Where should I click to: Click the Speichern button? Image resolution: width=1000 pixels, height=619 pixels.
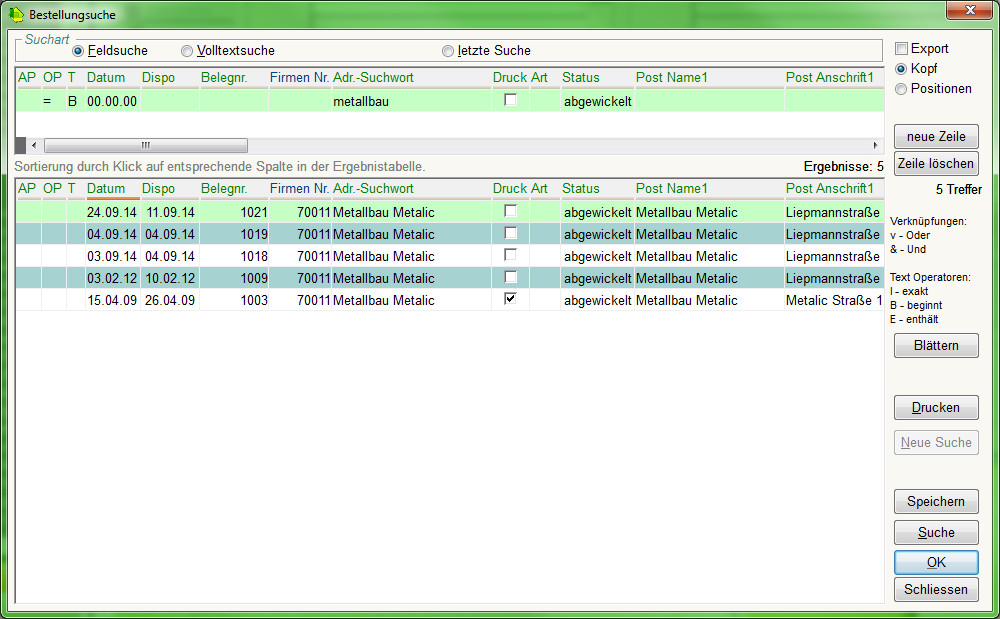936,502
